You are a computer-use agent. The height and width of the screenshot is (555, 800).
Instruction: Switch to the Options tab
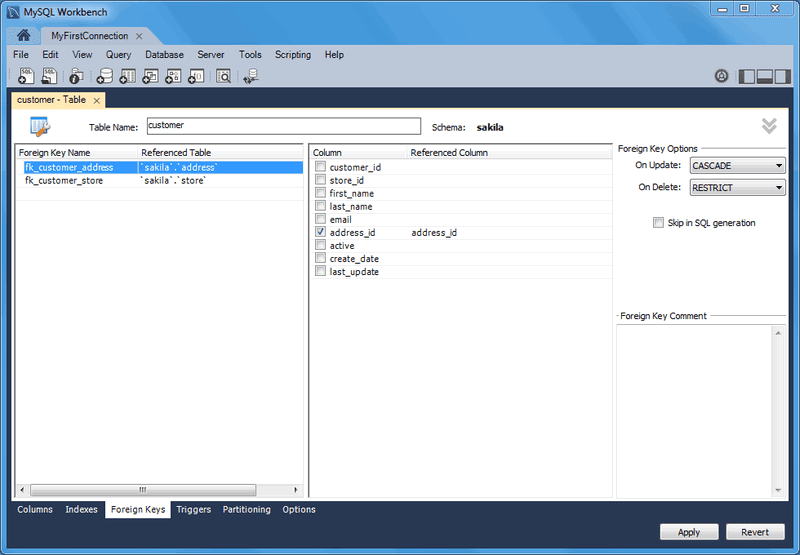(x=299, y=509)
